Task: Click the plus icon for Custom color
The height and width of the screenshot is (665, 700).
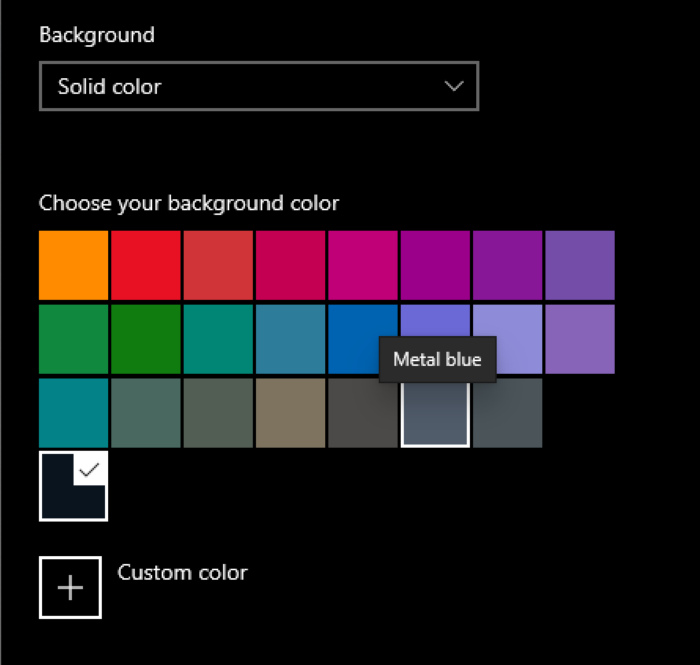Action: coord(70,587)
